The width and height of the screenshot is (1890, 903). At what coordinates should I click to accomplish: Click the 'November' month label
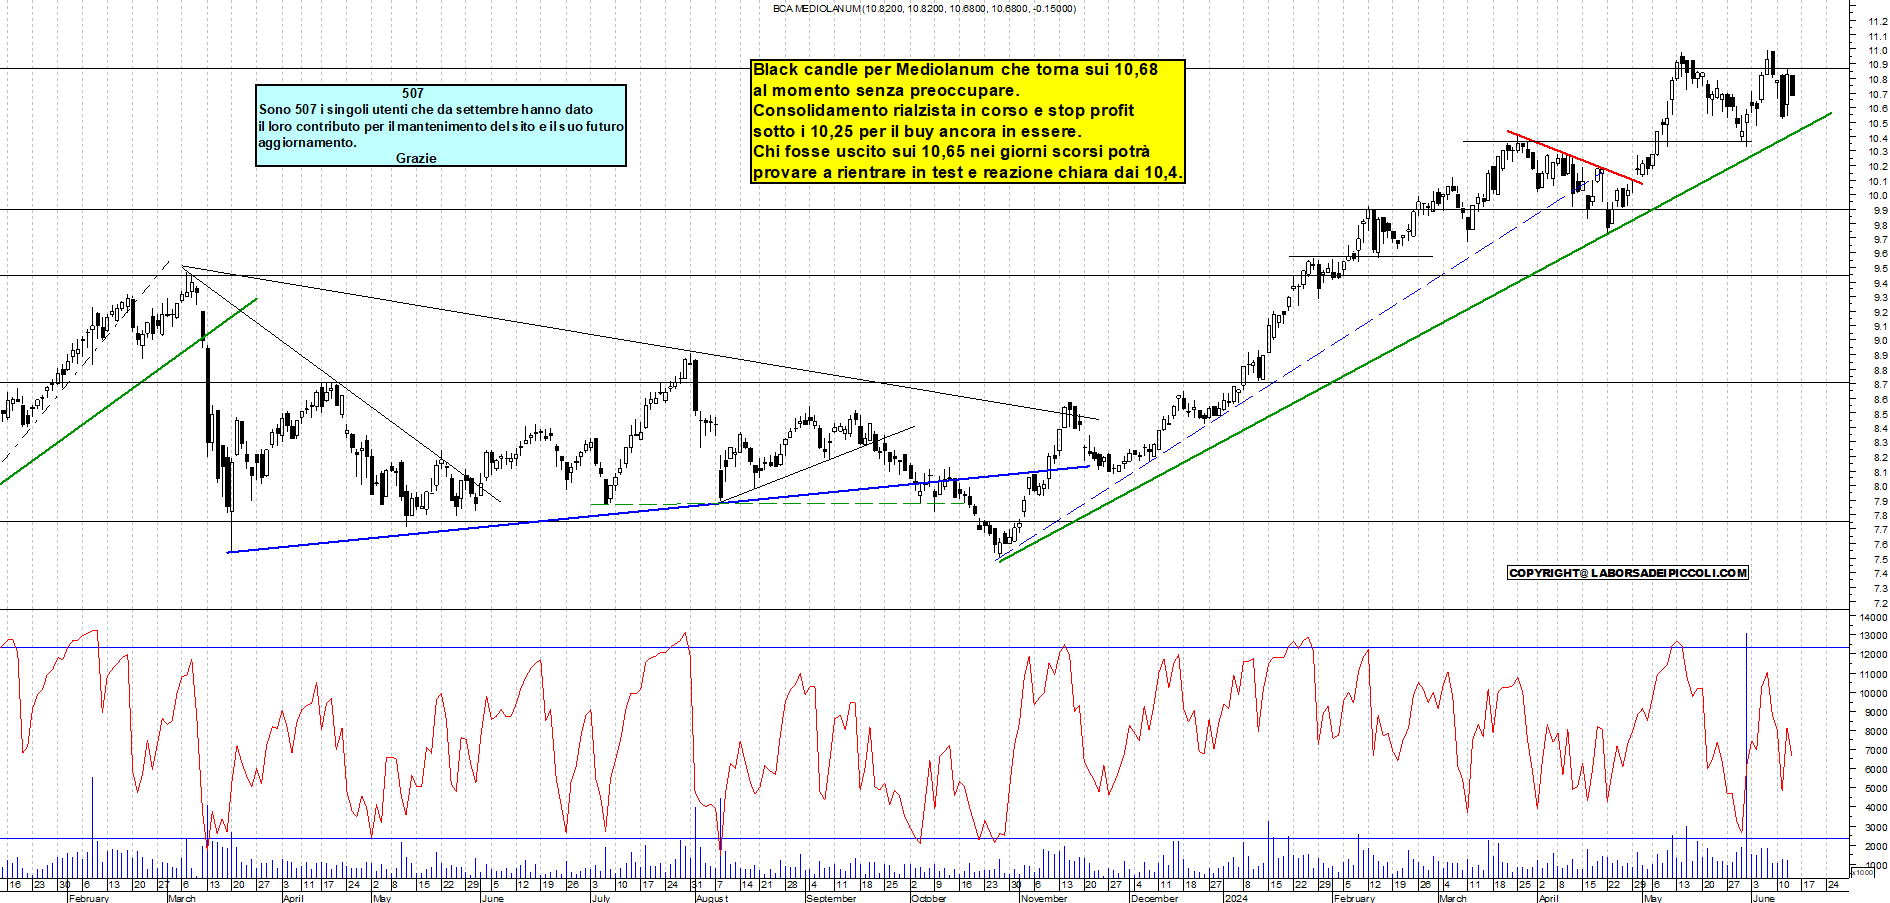1045,898
